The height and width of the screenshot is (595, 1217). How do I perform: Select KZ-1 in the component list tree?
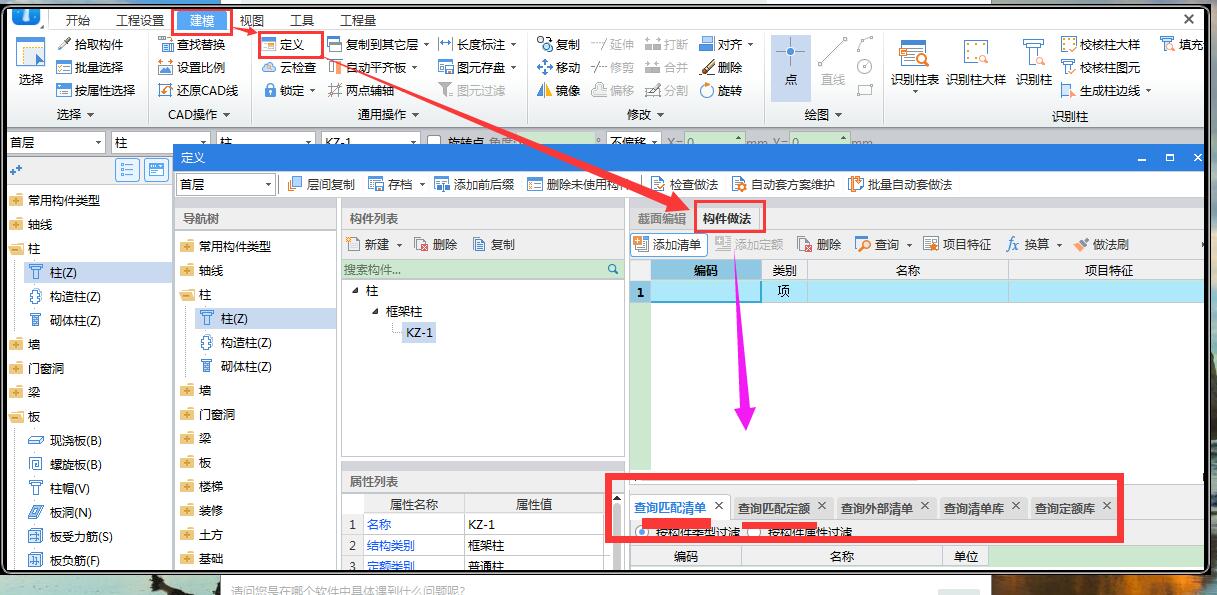[419, 333]
